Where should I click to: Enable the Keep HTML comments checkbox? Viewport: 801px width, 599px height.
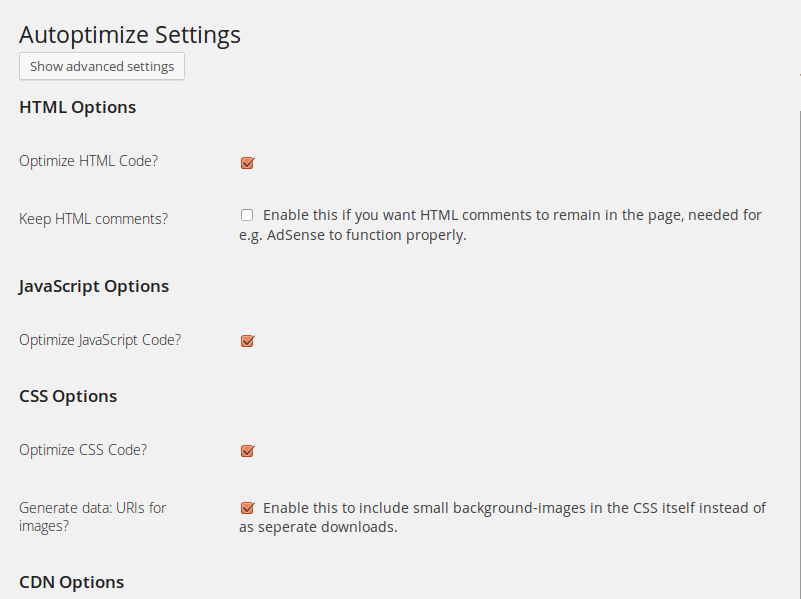coord(247,215)
